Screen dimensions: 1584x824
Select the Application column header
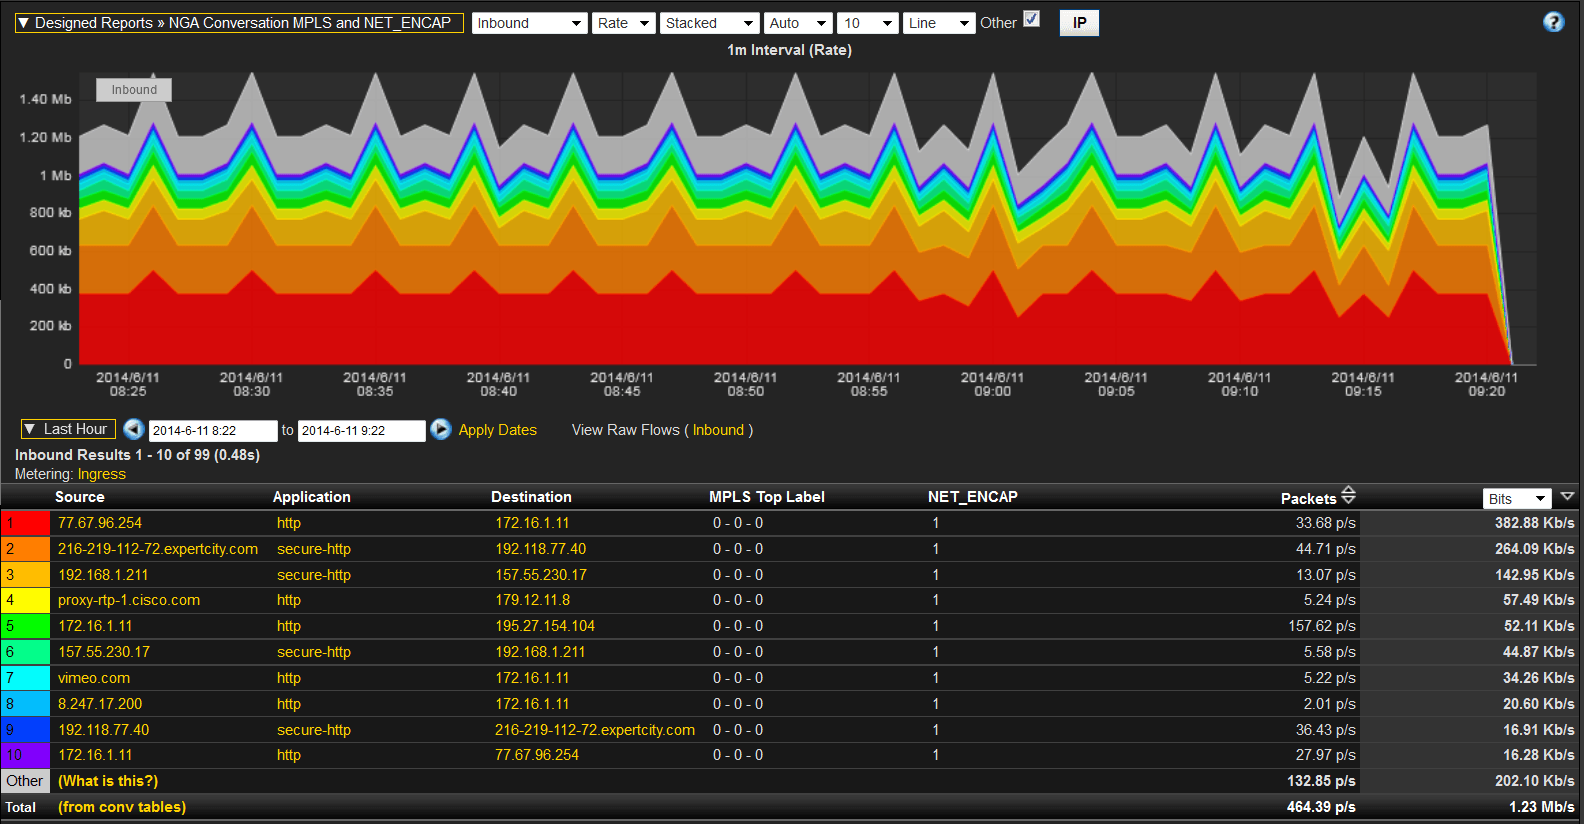point(312,497)
